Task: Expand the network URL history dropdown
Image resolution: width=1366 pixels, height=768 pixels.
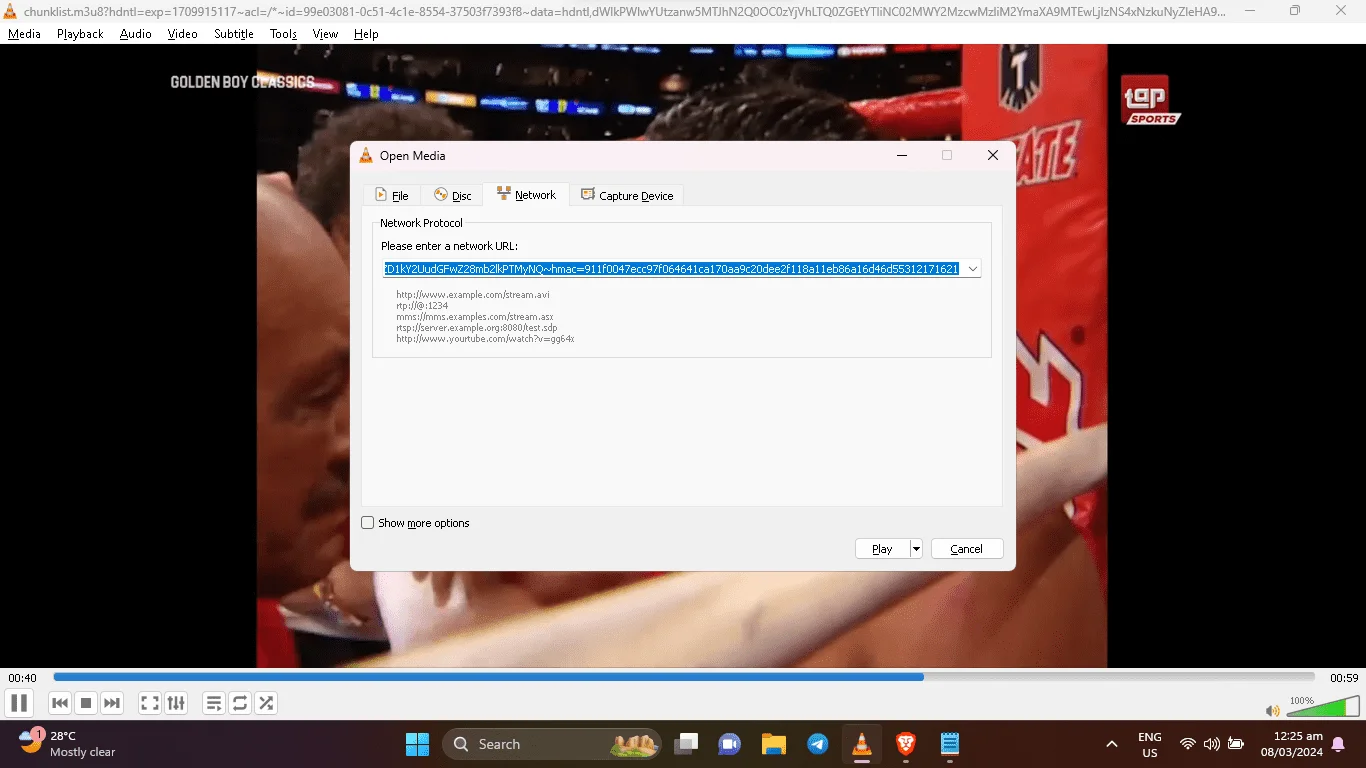Action: coord(972,268)
